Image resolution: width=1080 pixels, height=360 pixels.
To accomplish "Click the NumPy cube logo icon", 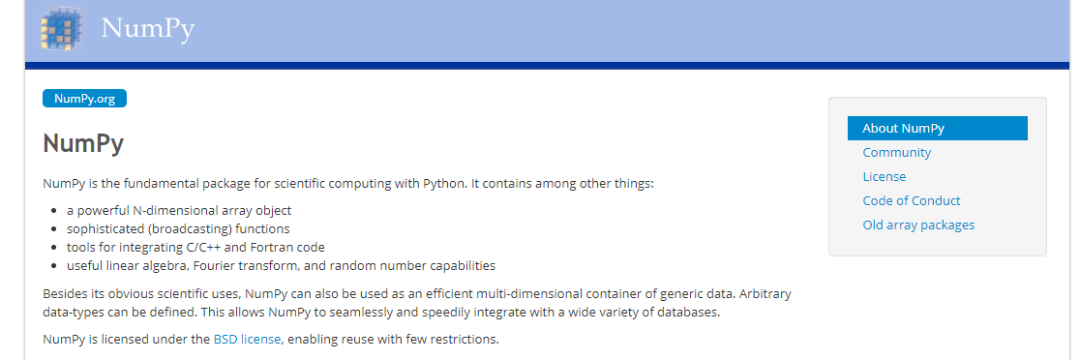I will pyautogui.click(x=62, y=29).
